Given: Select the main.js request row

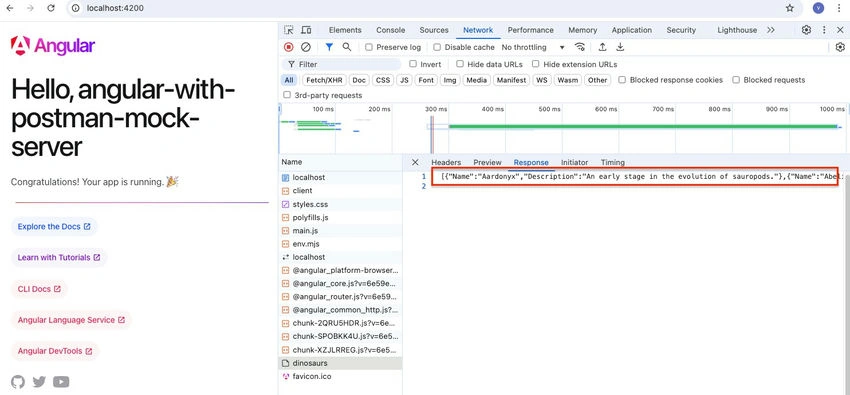Looking at the screenshot, I should pos(341,231).
